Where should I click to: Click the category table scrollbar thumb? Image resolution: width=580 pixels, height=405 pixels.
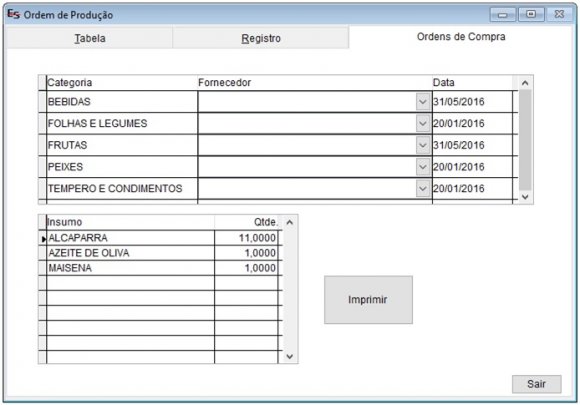[525, 140]
